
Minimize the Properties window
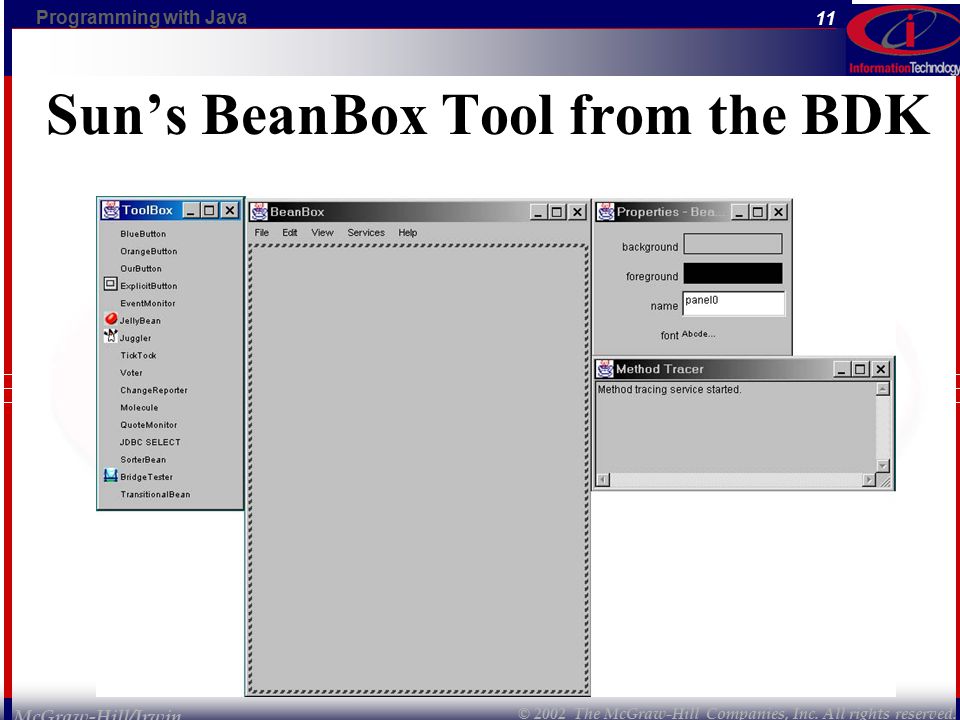tap(740, 212)
